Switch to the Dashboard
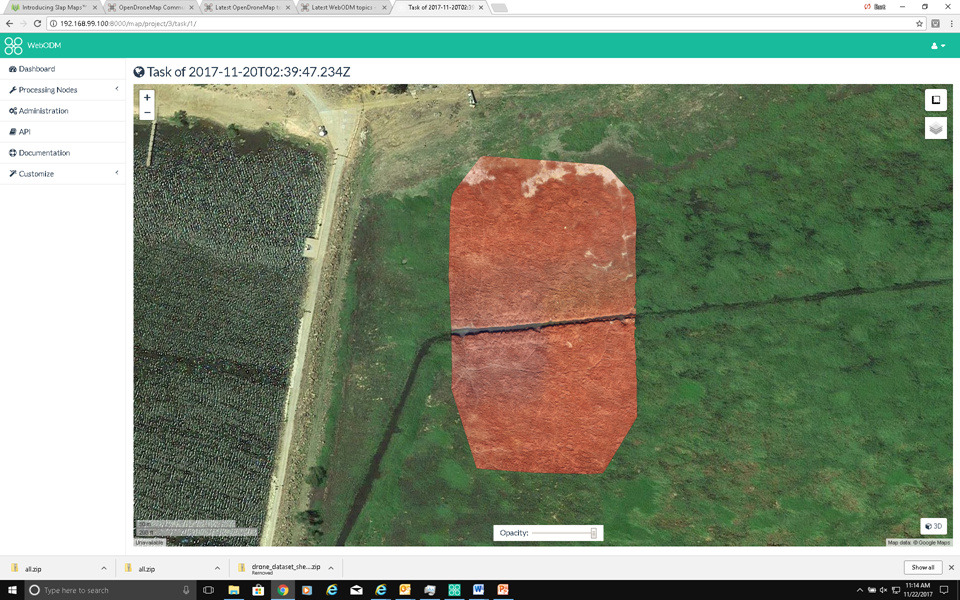960x600 pixels. [x=35, y=68]
